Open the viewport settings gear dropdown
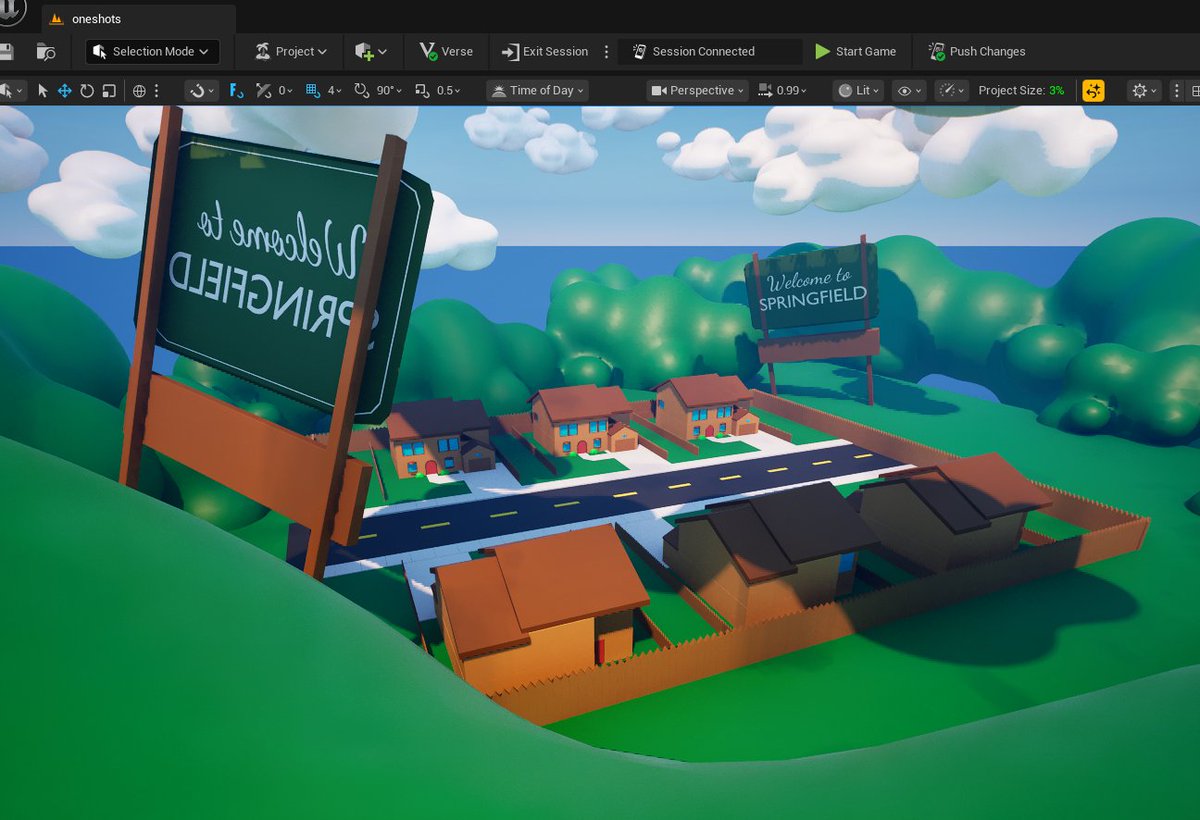The image size is (1200, 820). coord(1143,90)
